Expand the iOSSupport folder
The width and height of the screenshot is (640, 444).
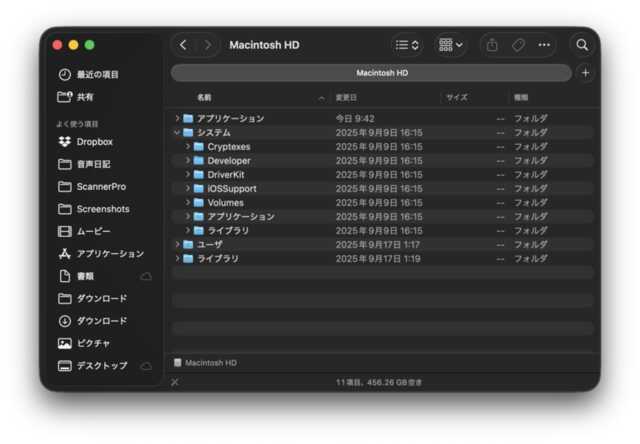[x=187, y=189]
